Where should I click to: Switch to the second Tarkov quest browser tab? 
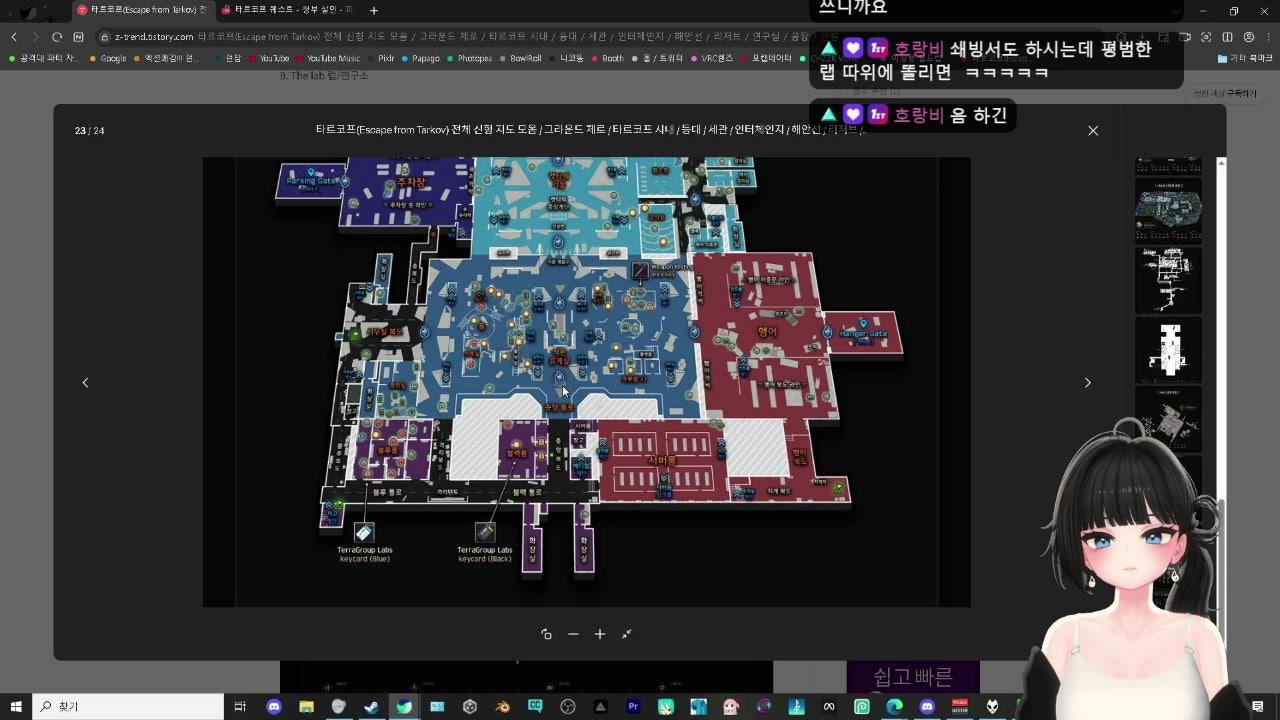pos(287,10)
